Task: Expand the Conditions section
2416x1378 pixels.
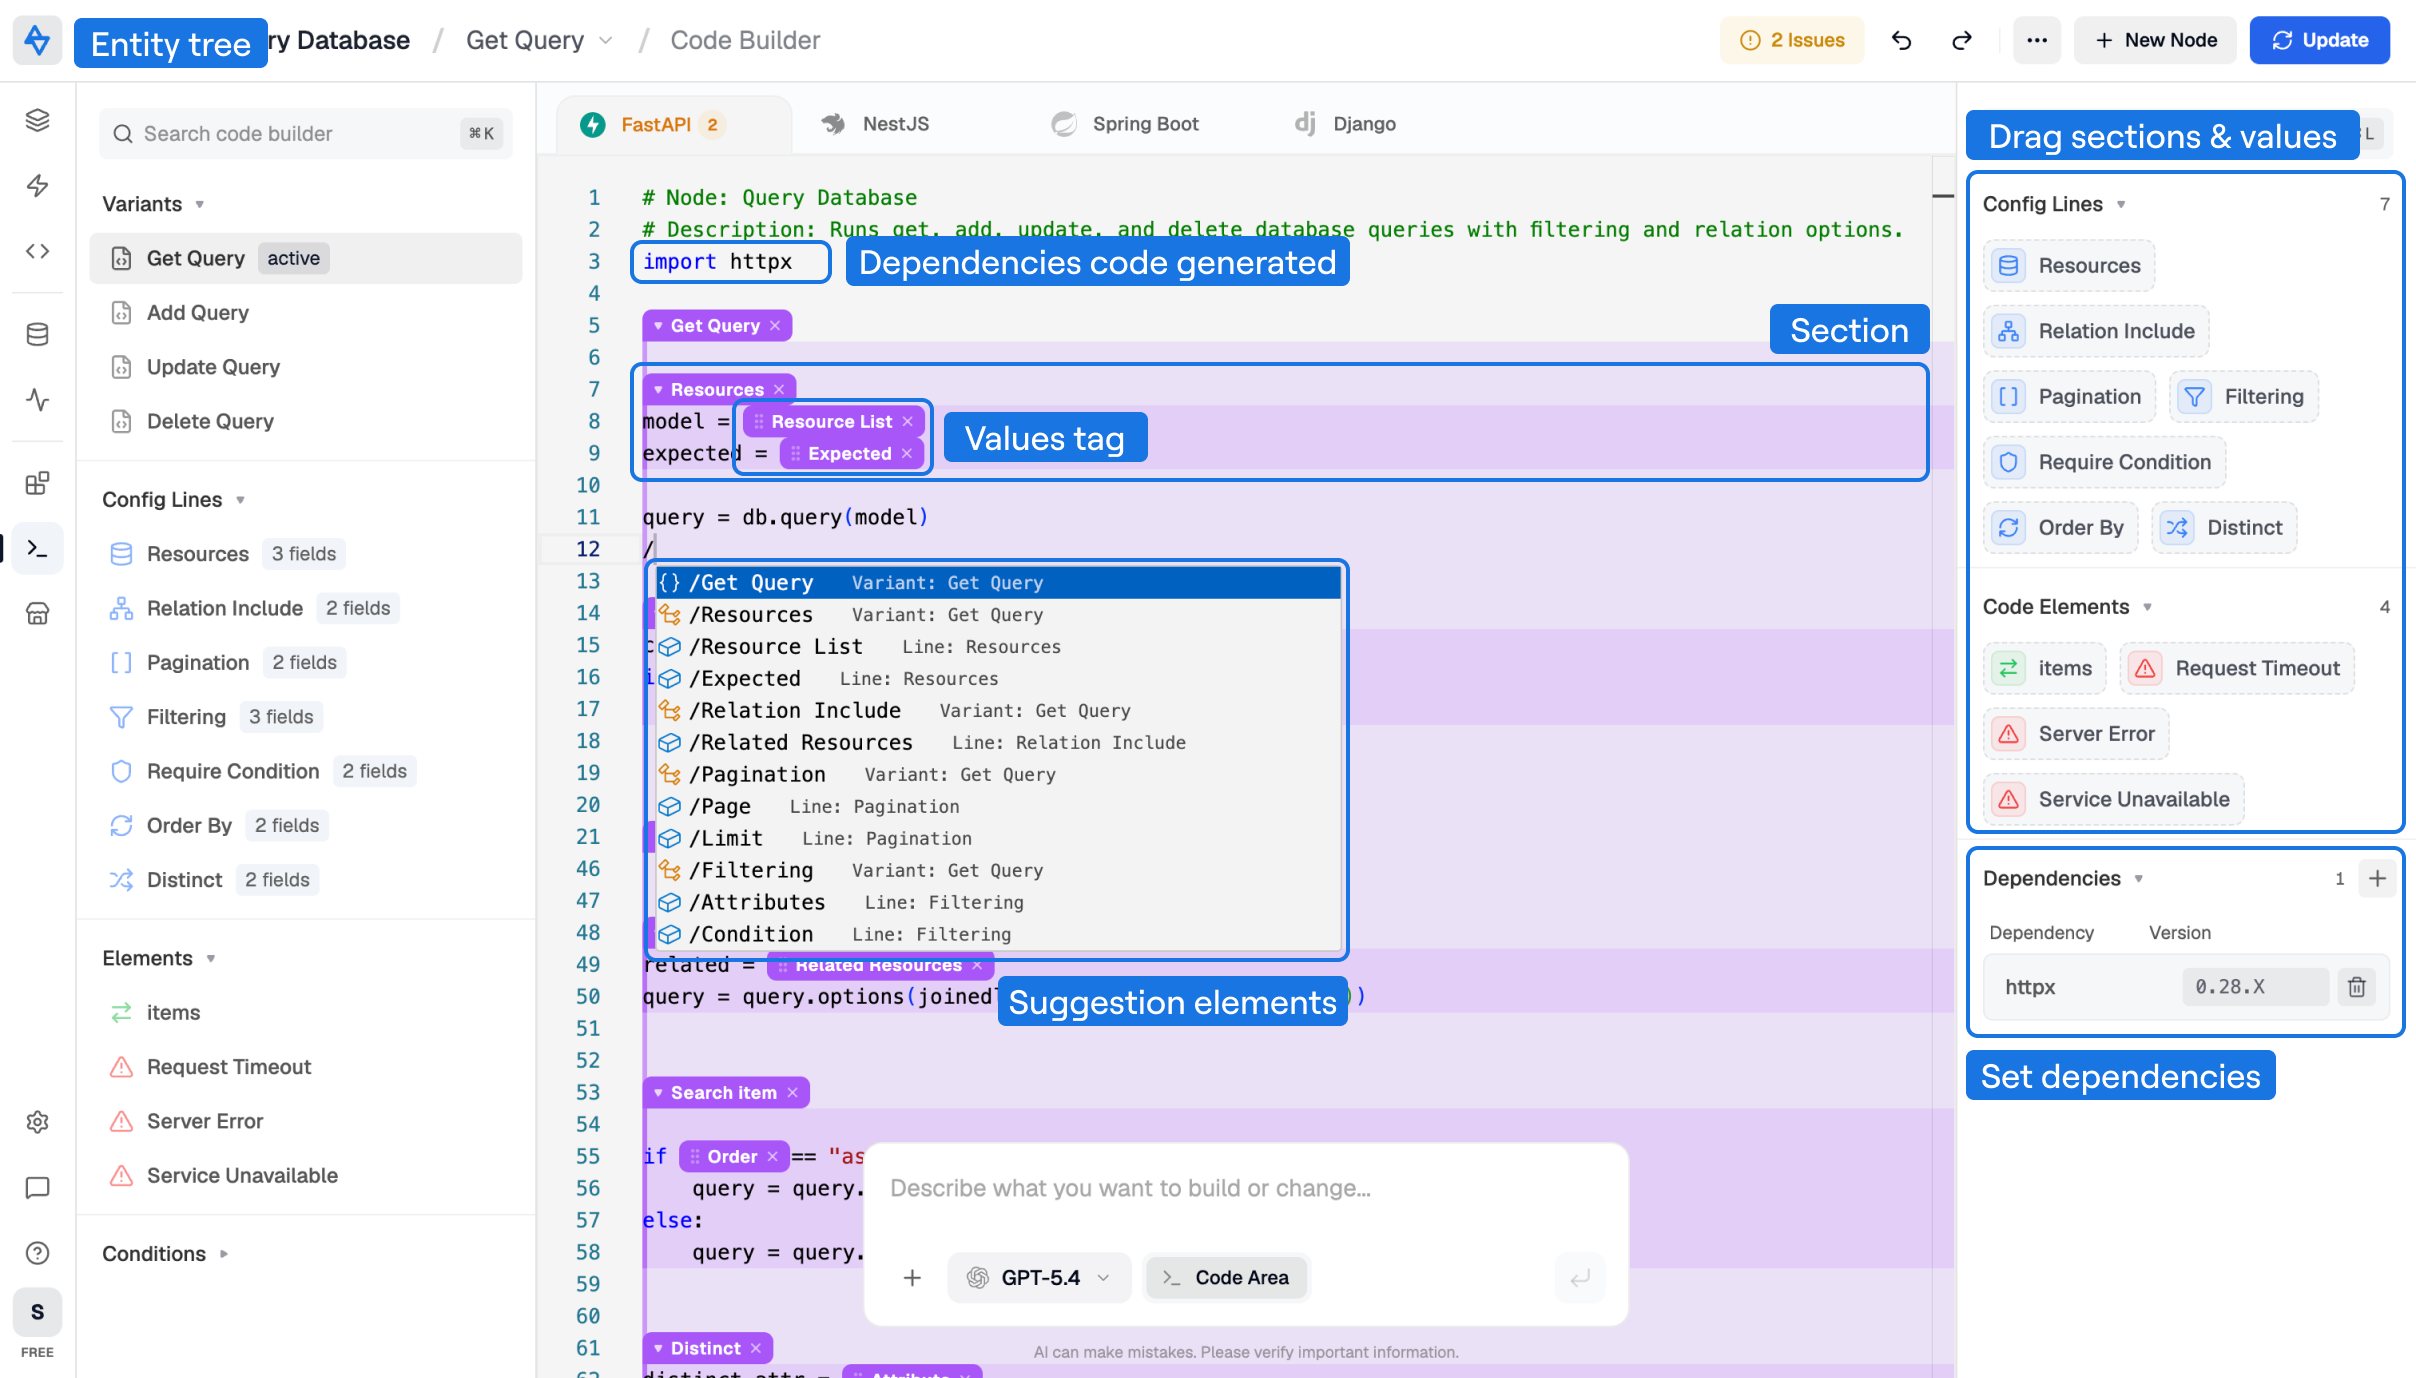Action: click(224, 1254)
